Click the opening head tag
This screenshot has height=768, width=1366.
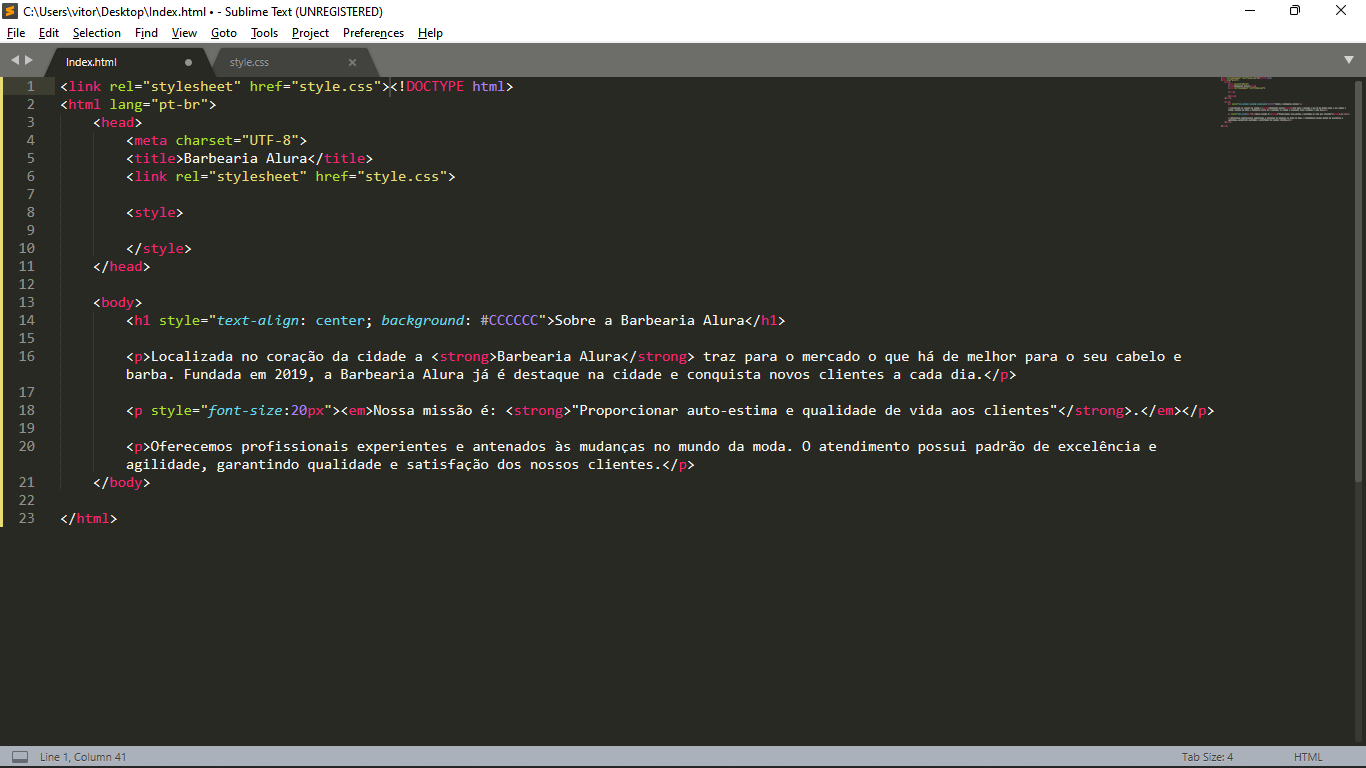pos(117,122)
